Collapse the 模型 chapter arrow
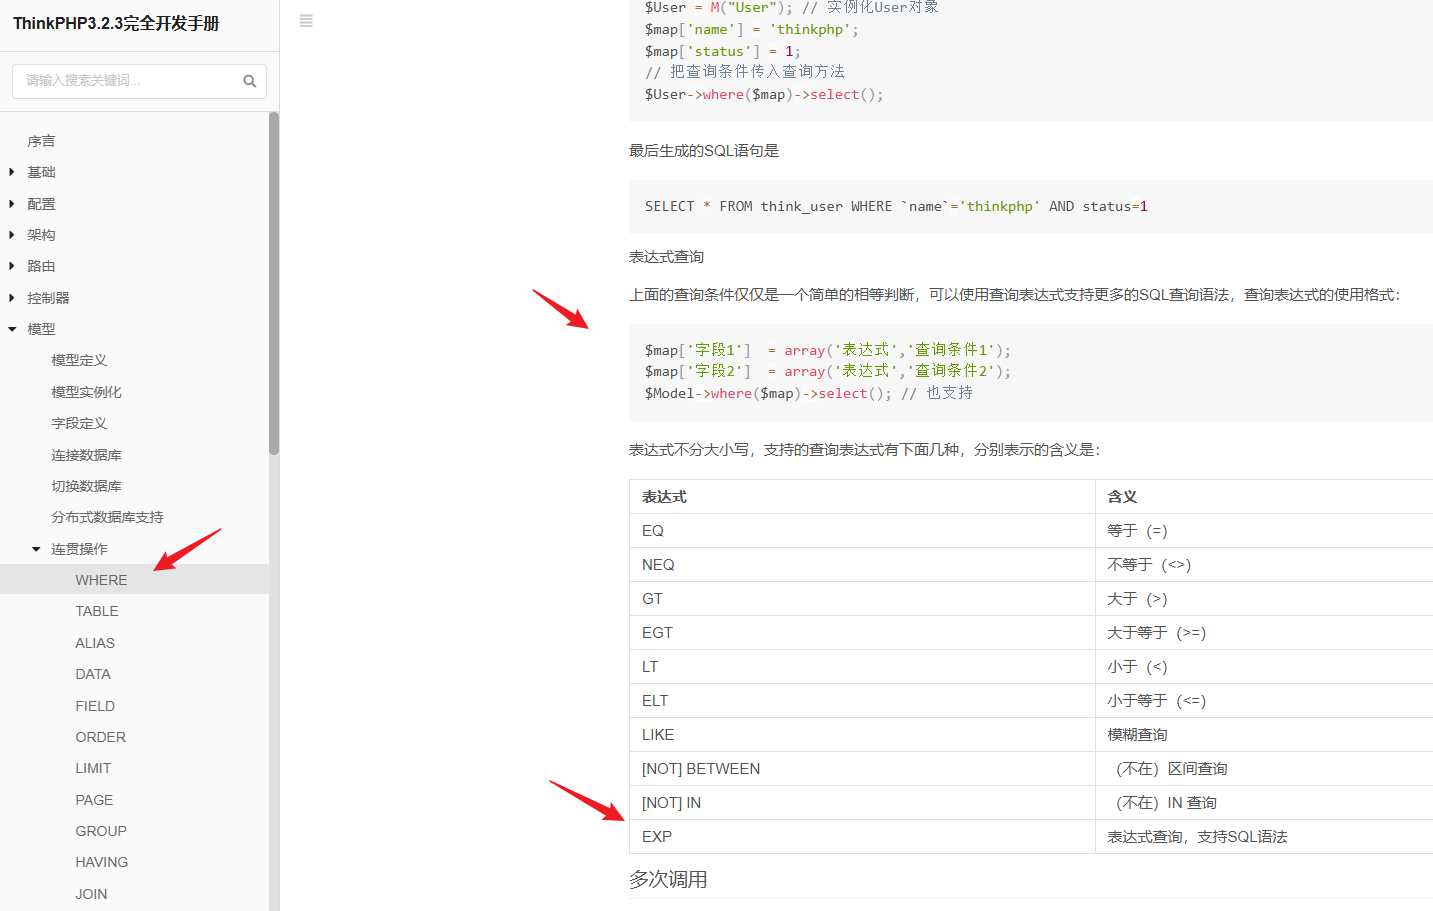The height and width of the screenshot is (911, 1433). click(12, 329)
